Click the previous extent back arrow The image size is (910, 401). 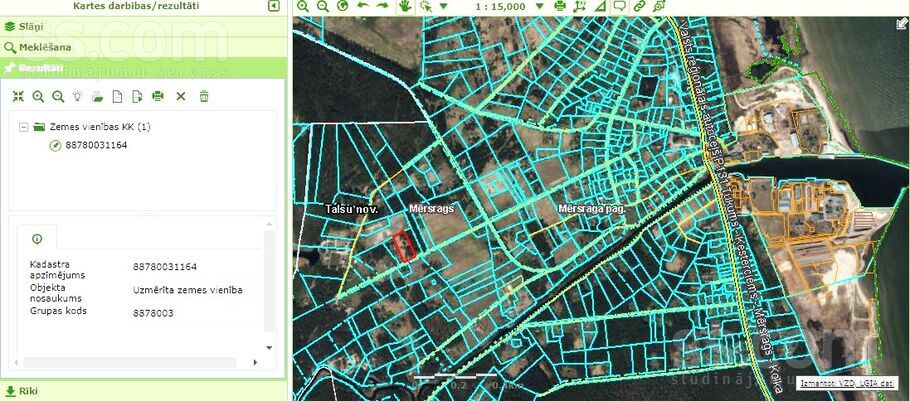[x=362, y=6]
